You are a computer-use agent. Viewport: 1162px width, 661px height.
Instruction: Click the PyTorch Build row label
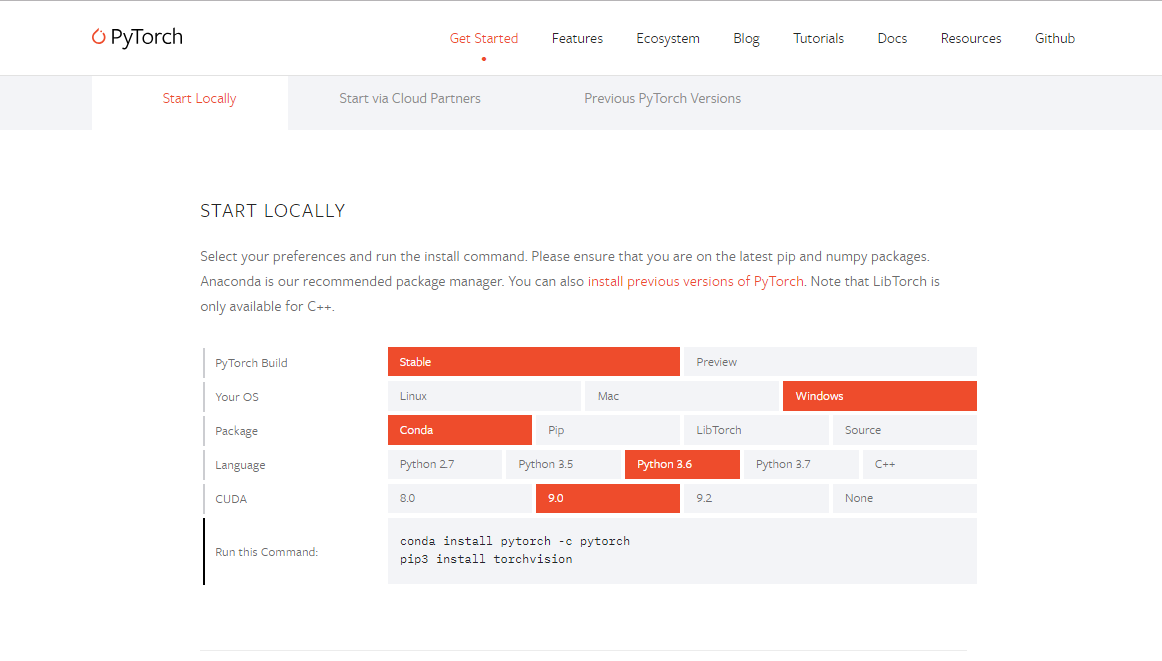pos(251,363)
